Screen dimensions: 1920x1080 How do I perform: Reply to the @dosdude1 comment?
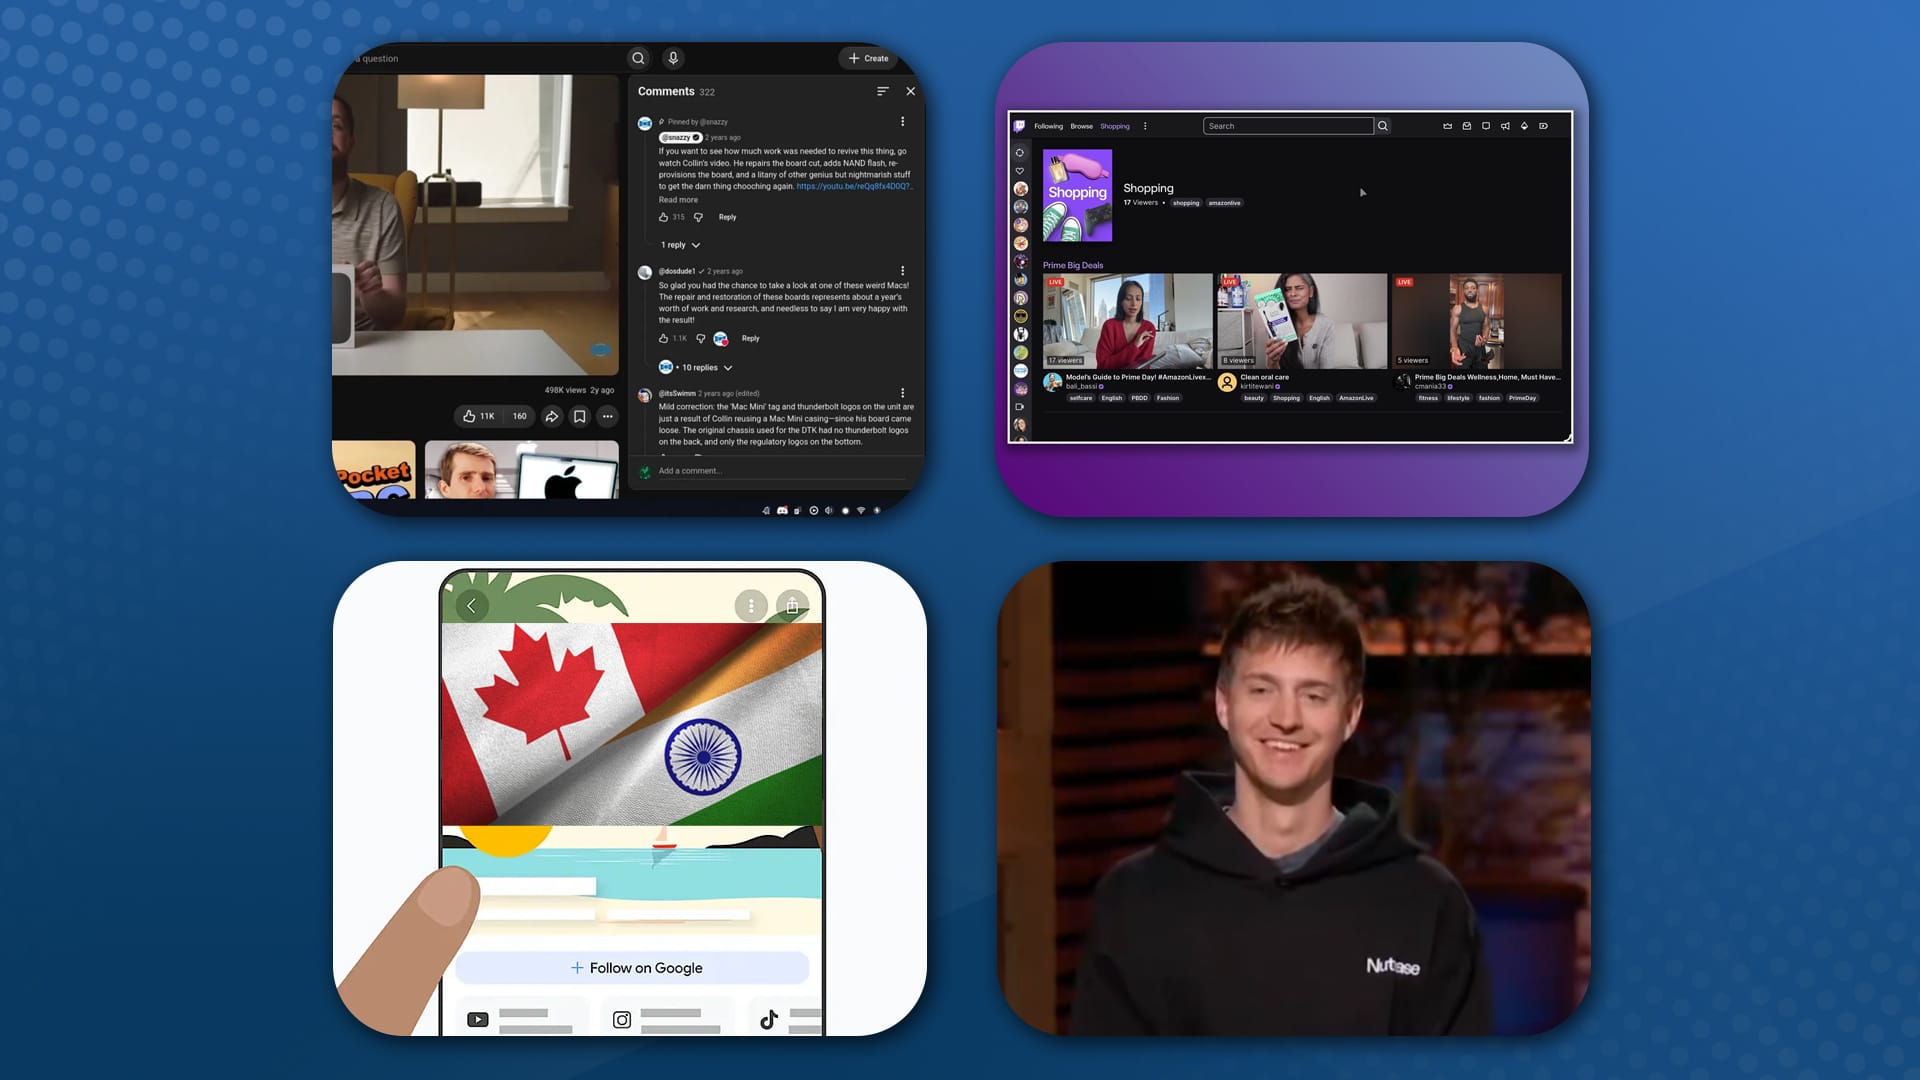750,338
